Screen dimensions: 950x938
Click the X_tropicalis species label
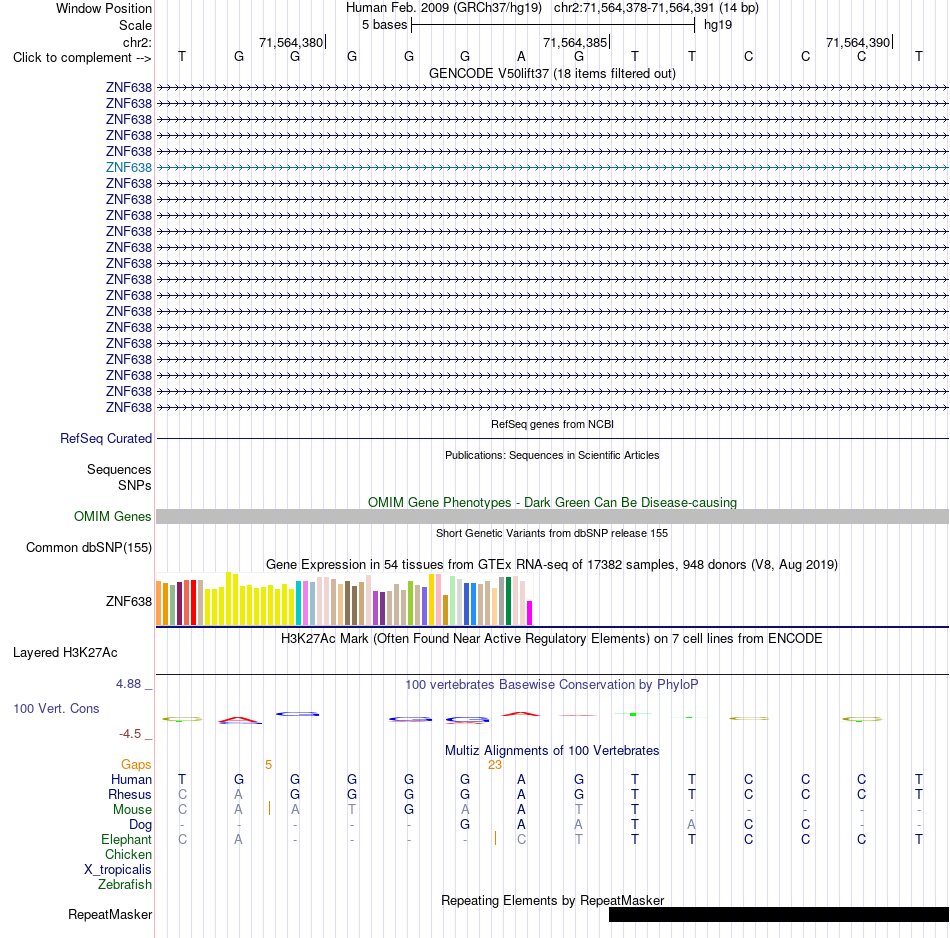118,870
